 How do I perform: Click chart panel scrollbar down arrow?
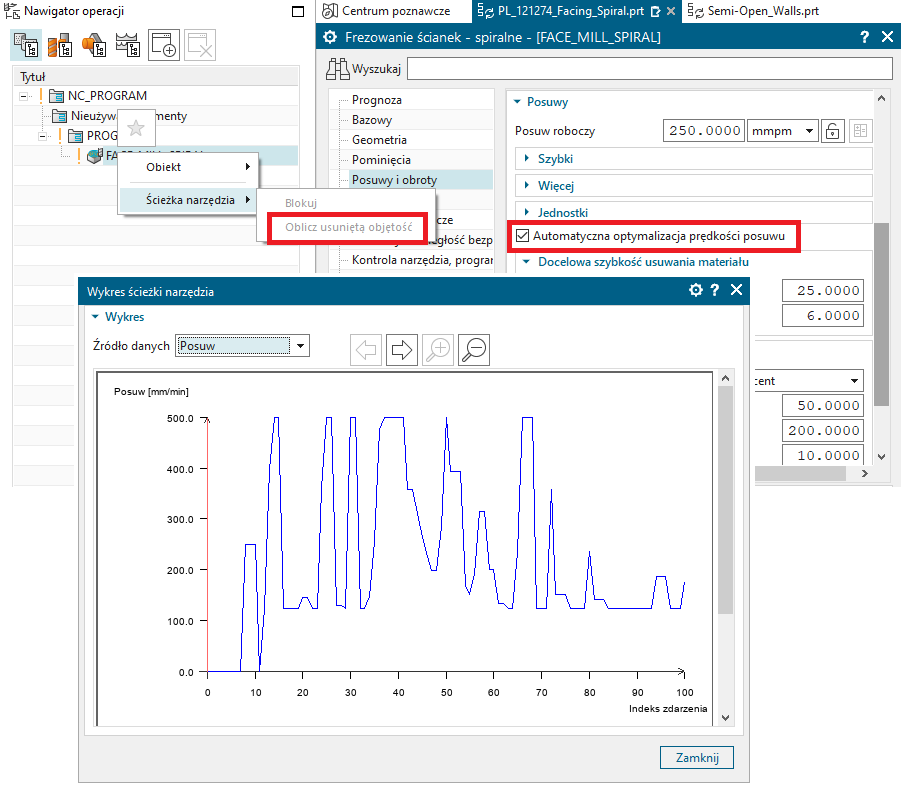(x=725, y=718)
